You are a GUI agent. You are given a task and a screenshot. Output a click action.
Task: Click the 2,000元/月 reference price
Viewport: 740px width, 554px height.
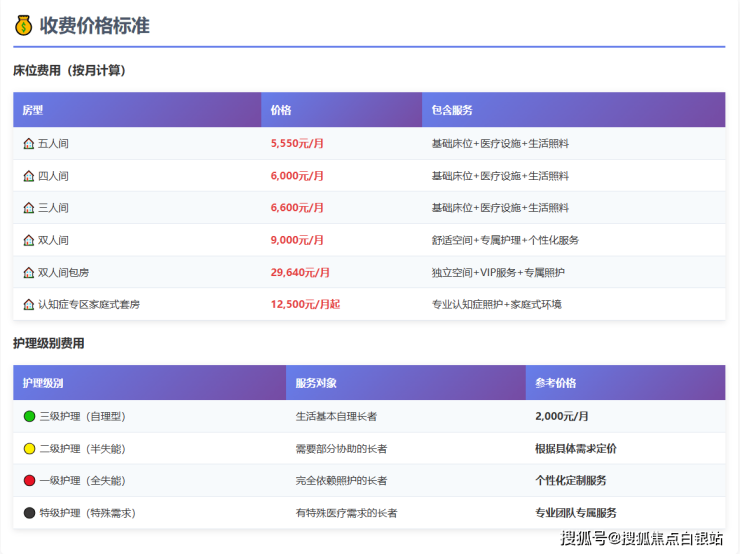(562, 416)
